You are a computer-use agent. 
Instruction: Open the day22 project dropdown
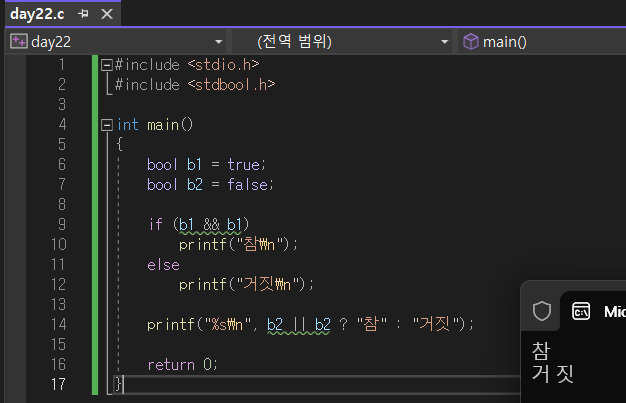pyautogui.click(x=218, y=42)
